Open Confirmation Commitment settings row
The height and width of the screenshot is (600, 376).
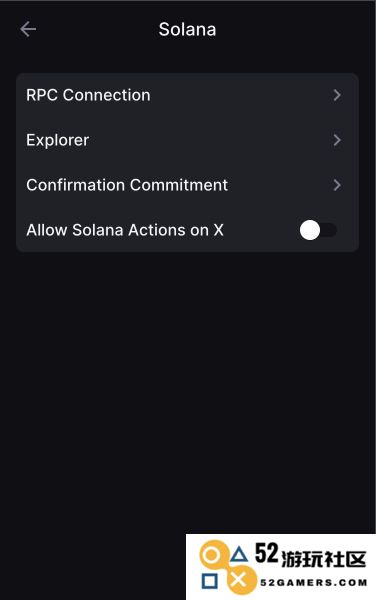pyautogui.click(x=187, y=185)
